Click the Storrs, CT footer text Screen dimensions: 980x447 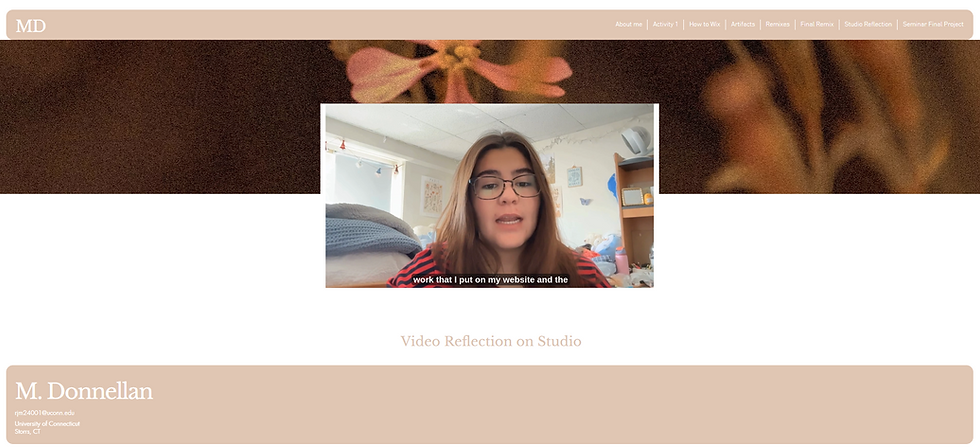click(28, 431)
